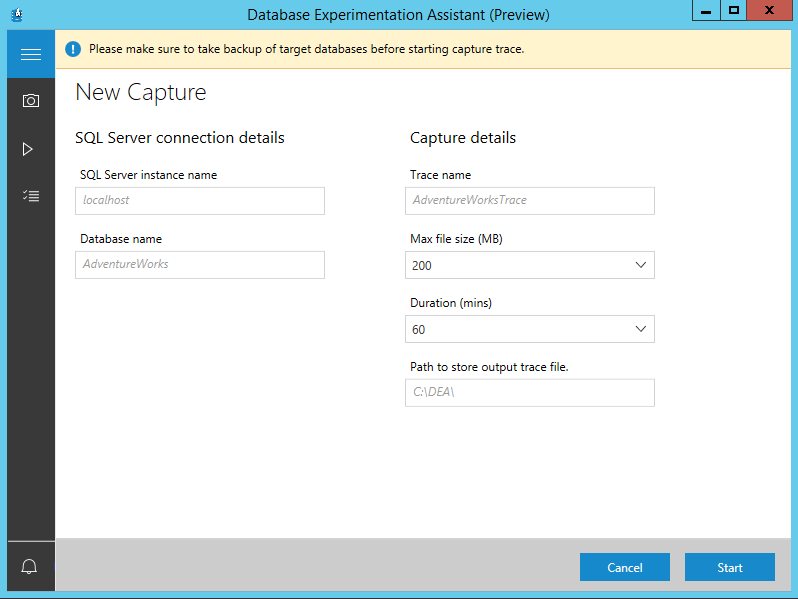The width and height of the screenshot is (798, 599).
Task: Focus the SQL Server instance name field
Action: coord(200,200)
